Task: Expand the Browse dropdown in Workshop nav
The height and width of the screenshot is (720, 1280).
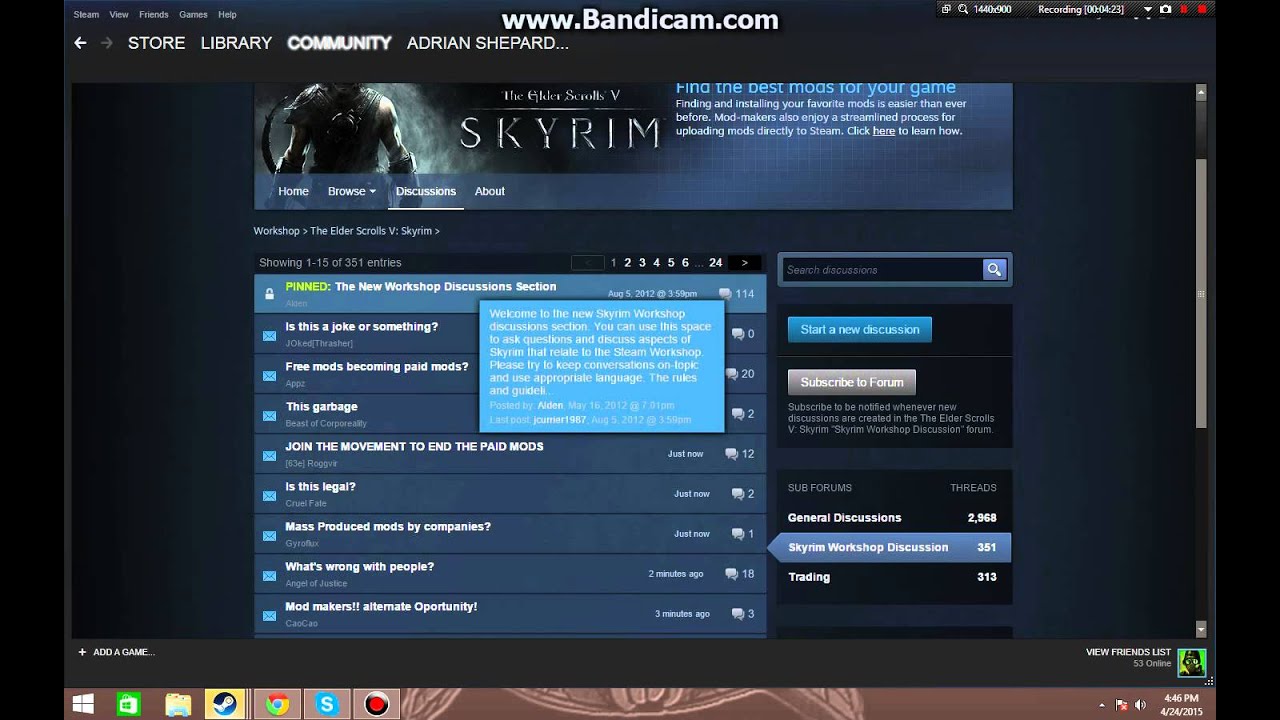Action: click(x=351, y=191)
